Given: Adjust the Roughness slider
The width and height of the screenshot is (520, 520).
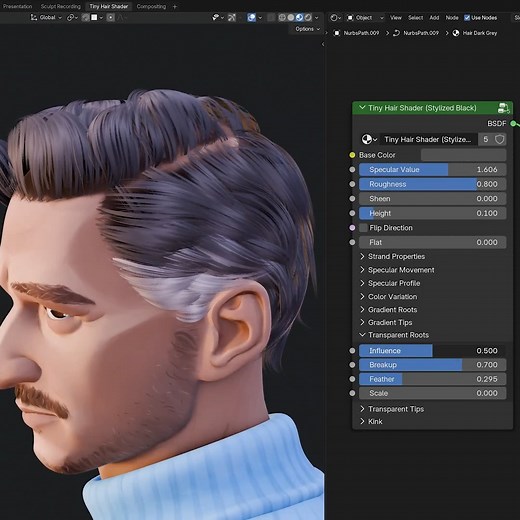Looking at the screenshot, I should pos(433,184).
